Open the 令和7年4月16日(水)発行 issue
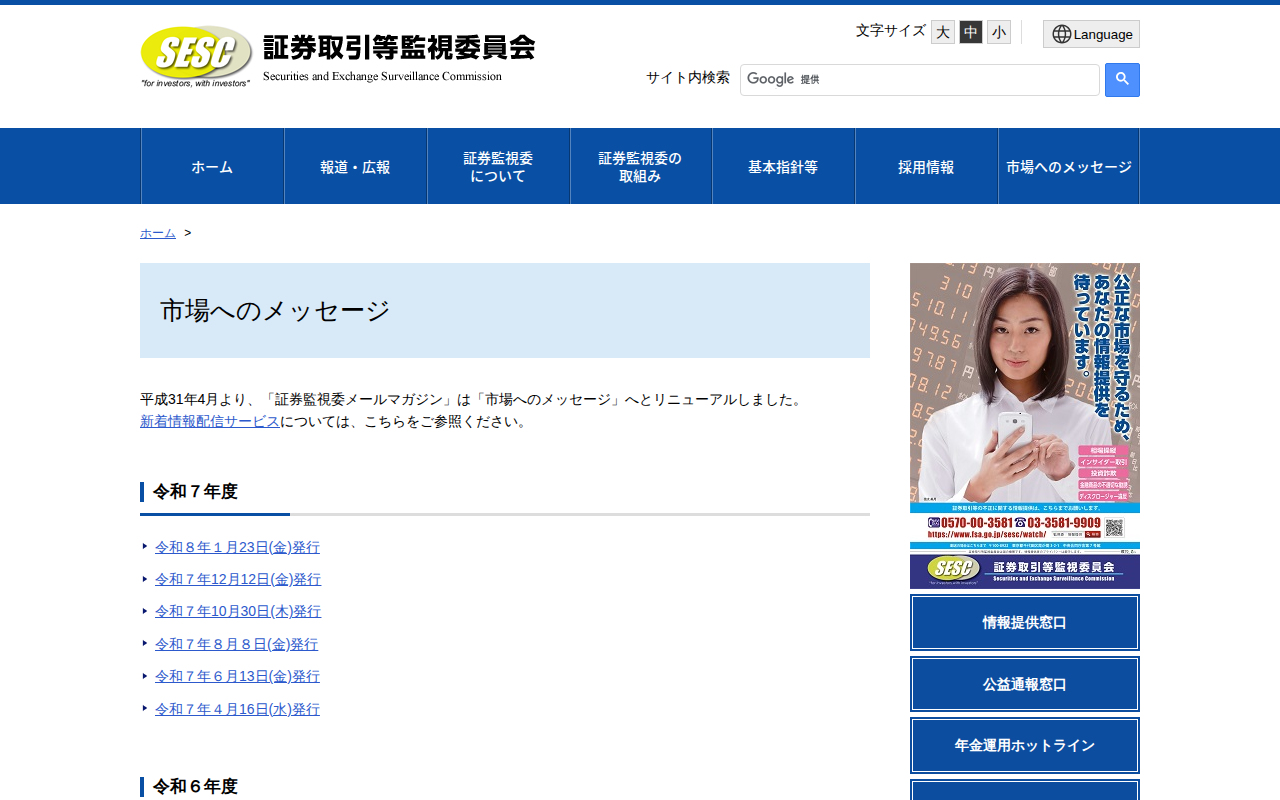This screenshot has height=800, width=1280. pos(237,708)
